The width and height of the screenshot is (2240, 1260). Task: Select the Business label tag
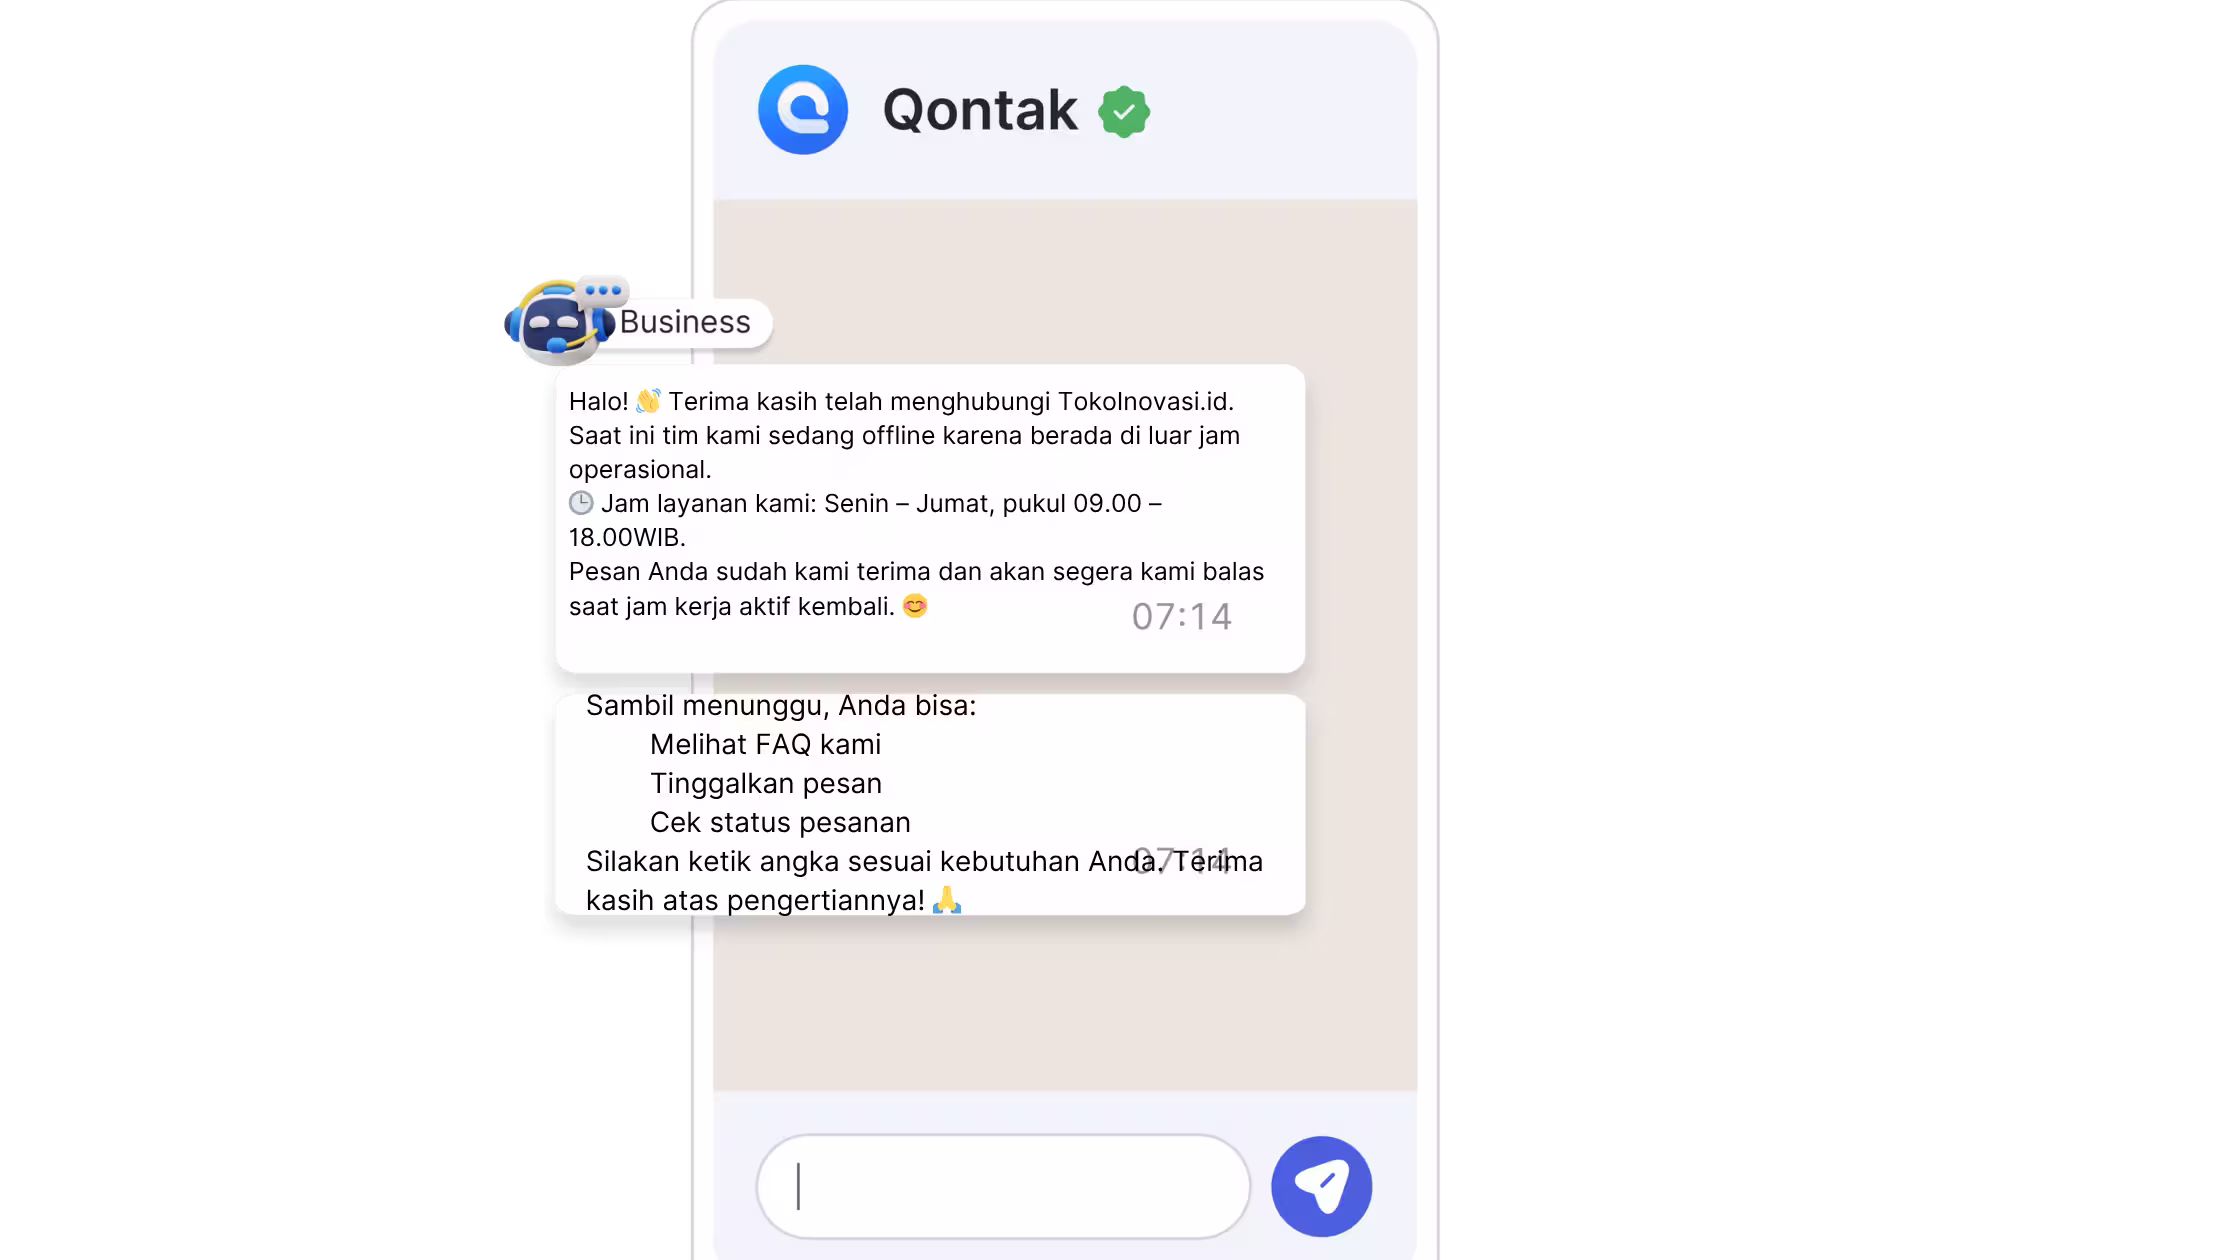(x=685, y=322)
